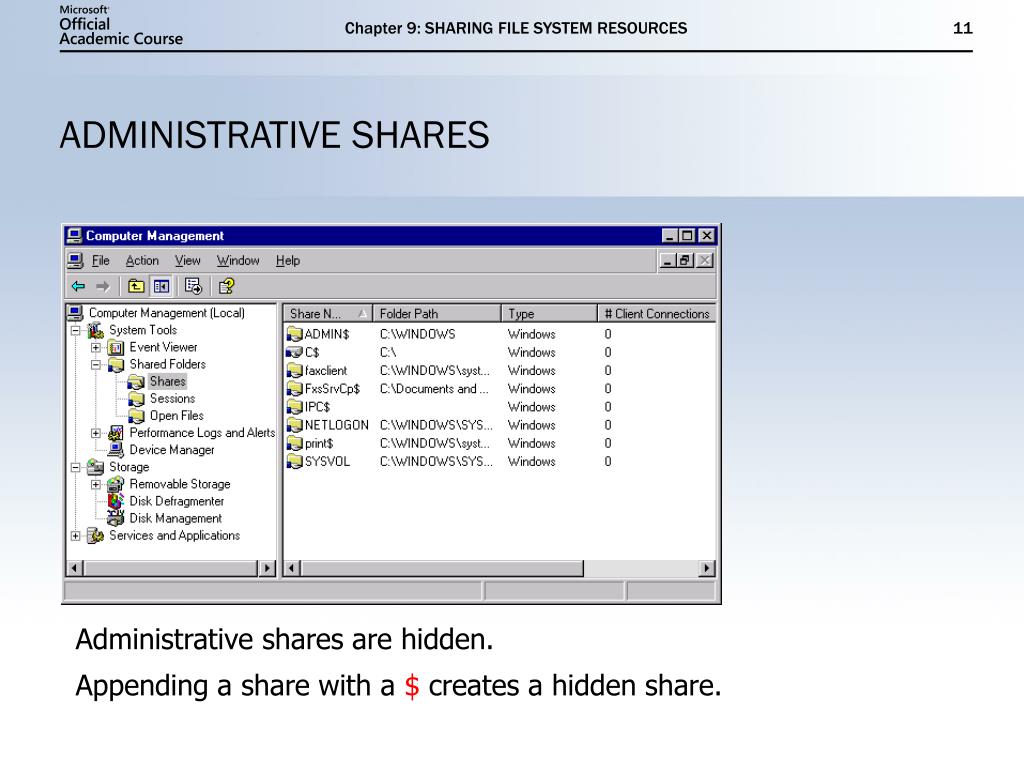The image size is (1024, 768).
Task: Click the Disk Management tree icon
Action: click(x=116, y=519)
